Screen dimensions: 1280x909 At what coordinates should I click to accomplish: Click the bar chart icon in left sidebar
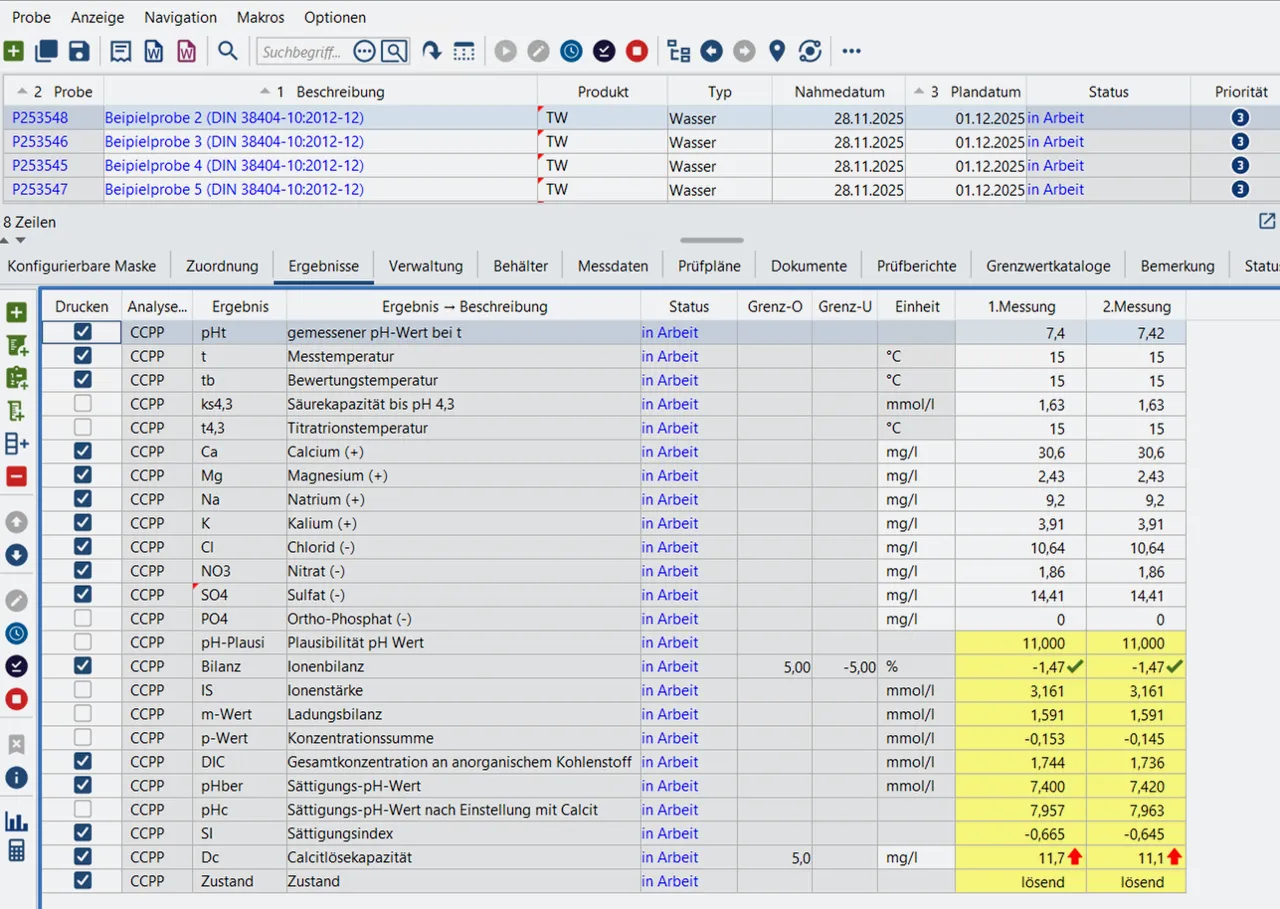coord(16,821)
